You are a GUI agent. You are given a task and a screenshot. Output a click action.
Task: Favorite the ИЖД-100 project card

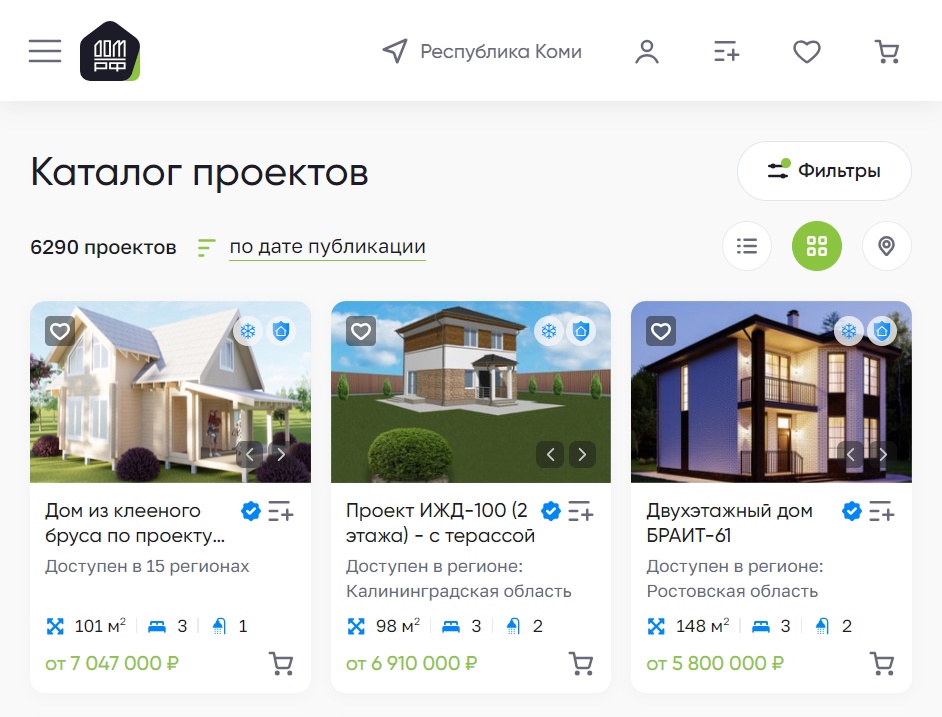(x=360, y=331)
